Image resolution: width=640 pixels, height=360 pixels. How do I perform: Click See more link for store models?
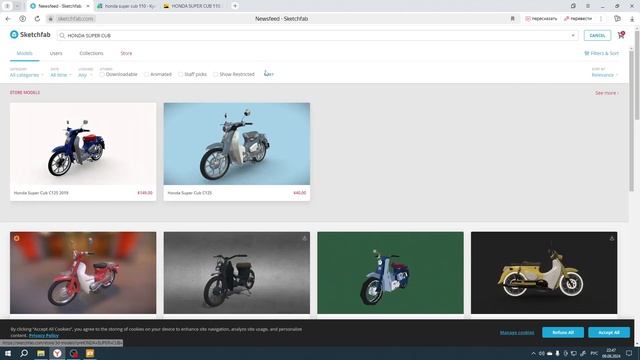pyautogui.click(x=607, y=93)
